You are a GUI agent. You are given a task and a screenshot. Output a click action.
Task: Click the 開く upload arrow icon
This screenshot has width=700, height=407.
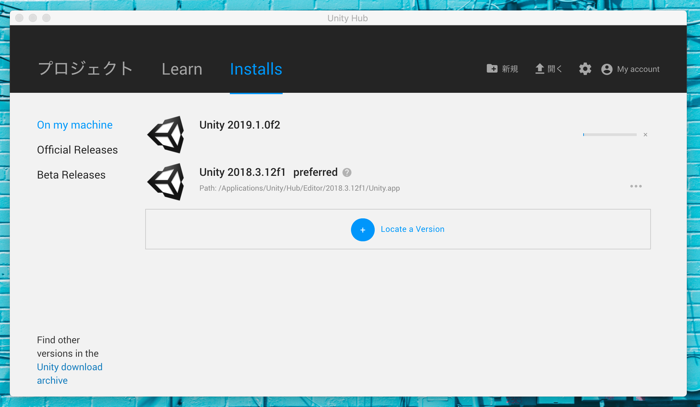pos(540,69)
